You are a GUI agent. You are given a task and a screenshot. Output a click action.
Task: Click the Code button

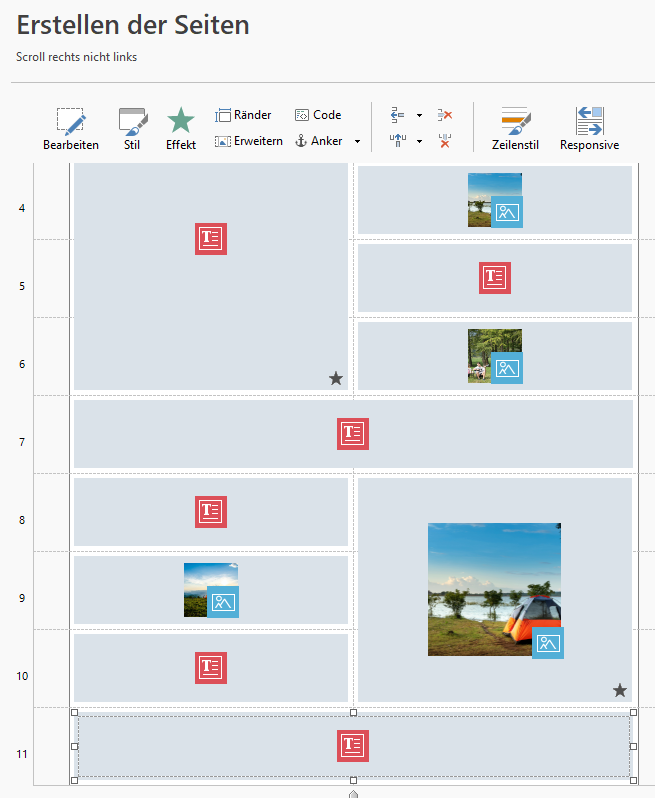[318, 116]
